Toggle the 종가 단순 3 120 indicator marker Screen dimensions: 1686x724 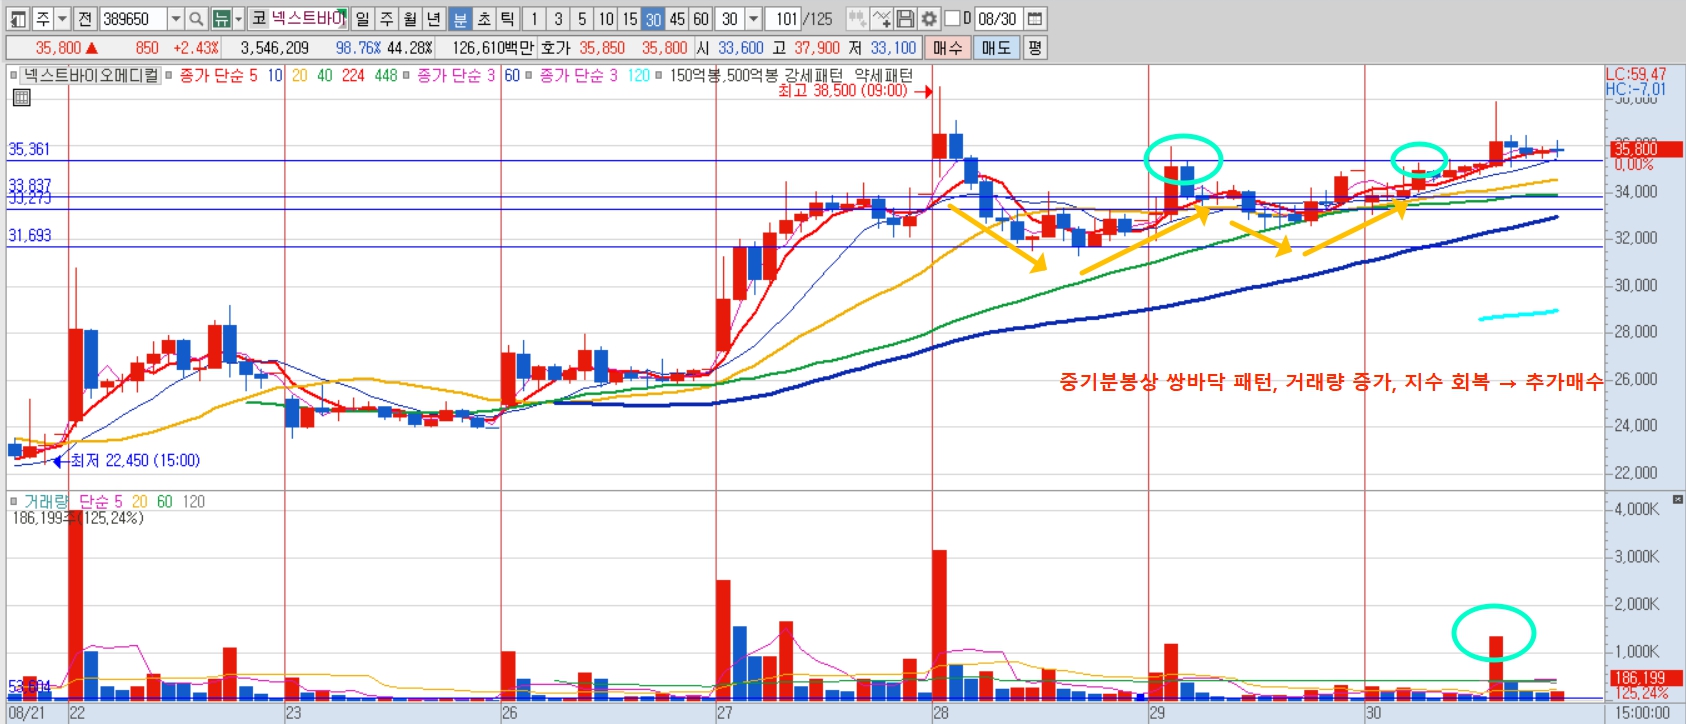(529, 75)
